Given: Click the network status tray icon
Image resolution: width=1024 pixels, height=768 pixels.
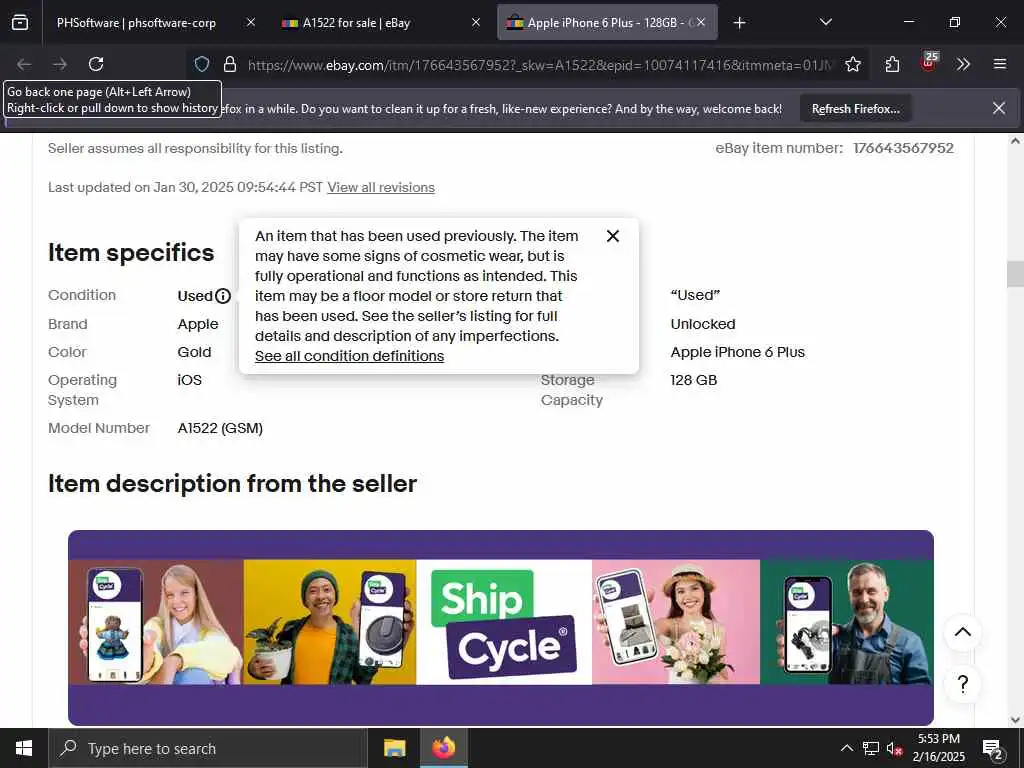Looking at the screenshot, I should [871, 748].
